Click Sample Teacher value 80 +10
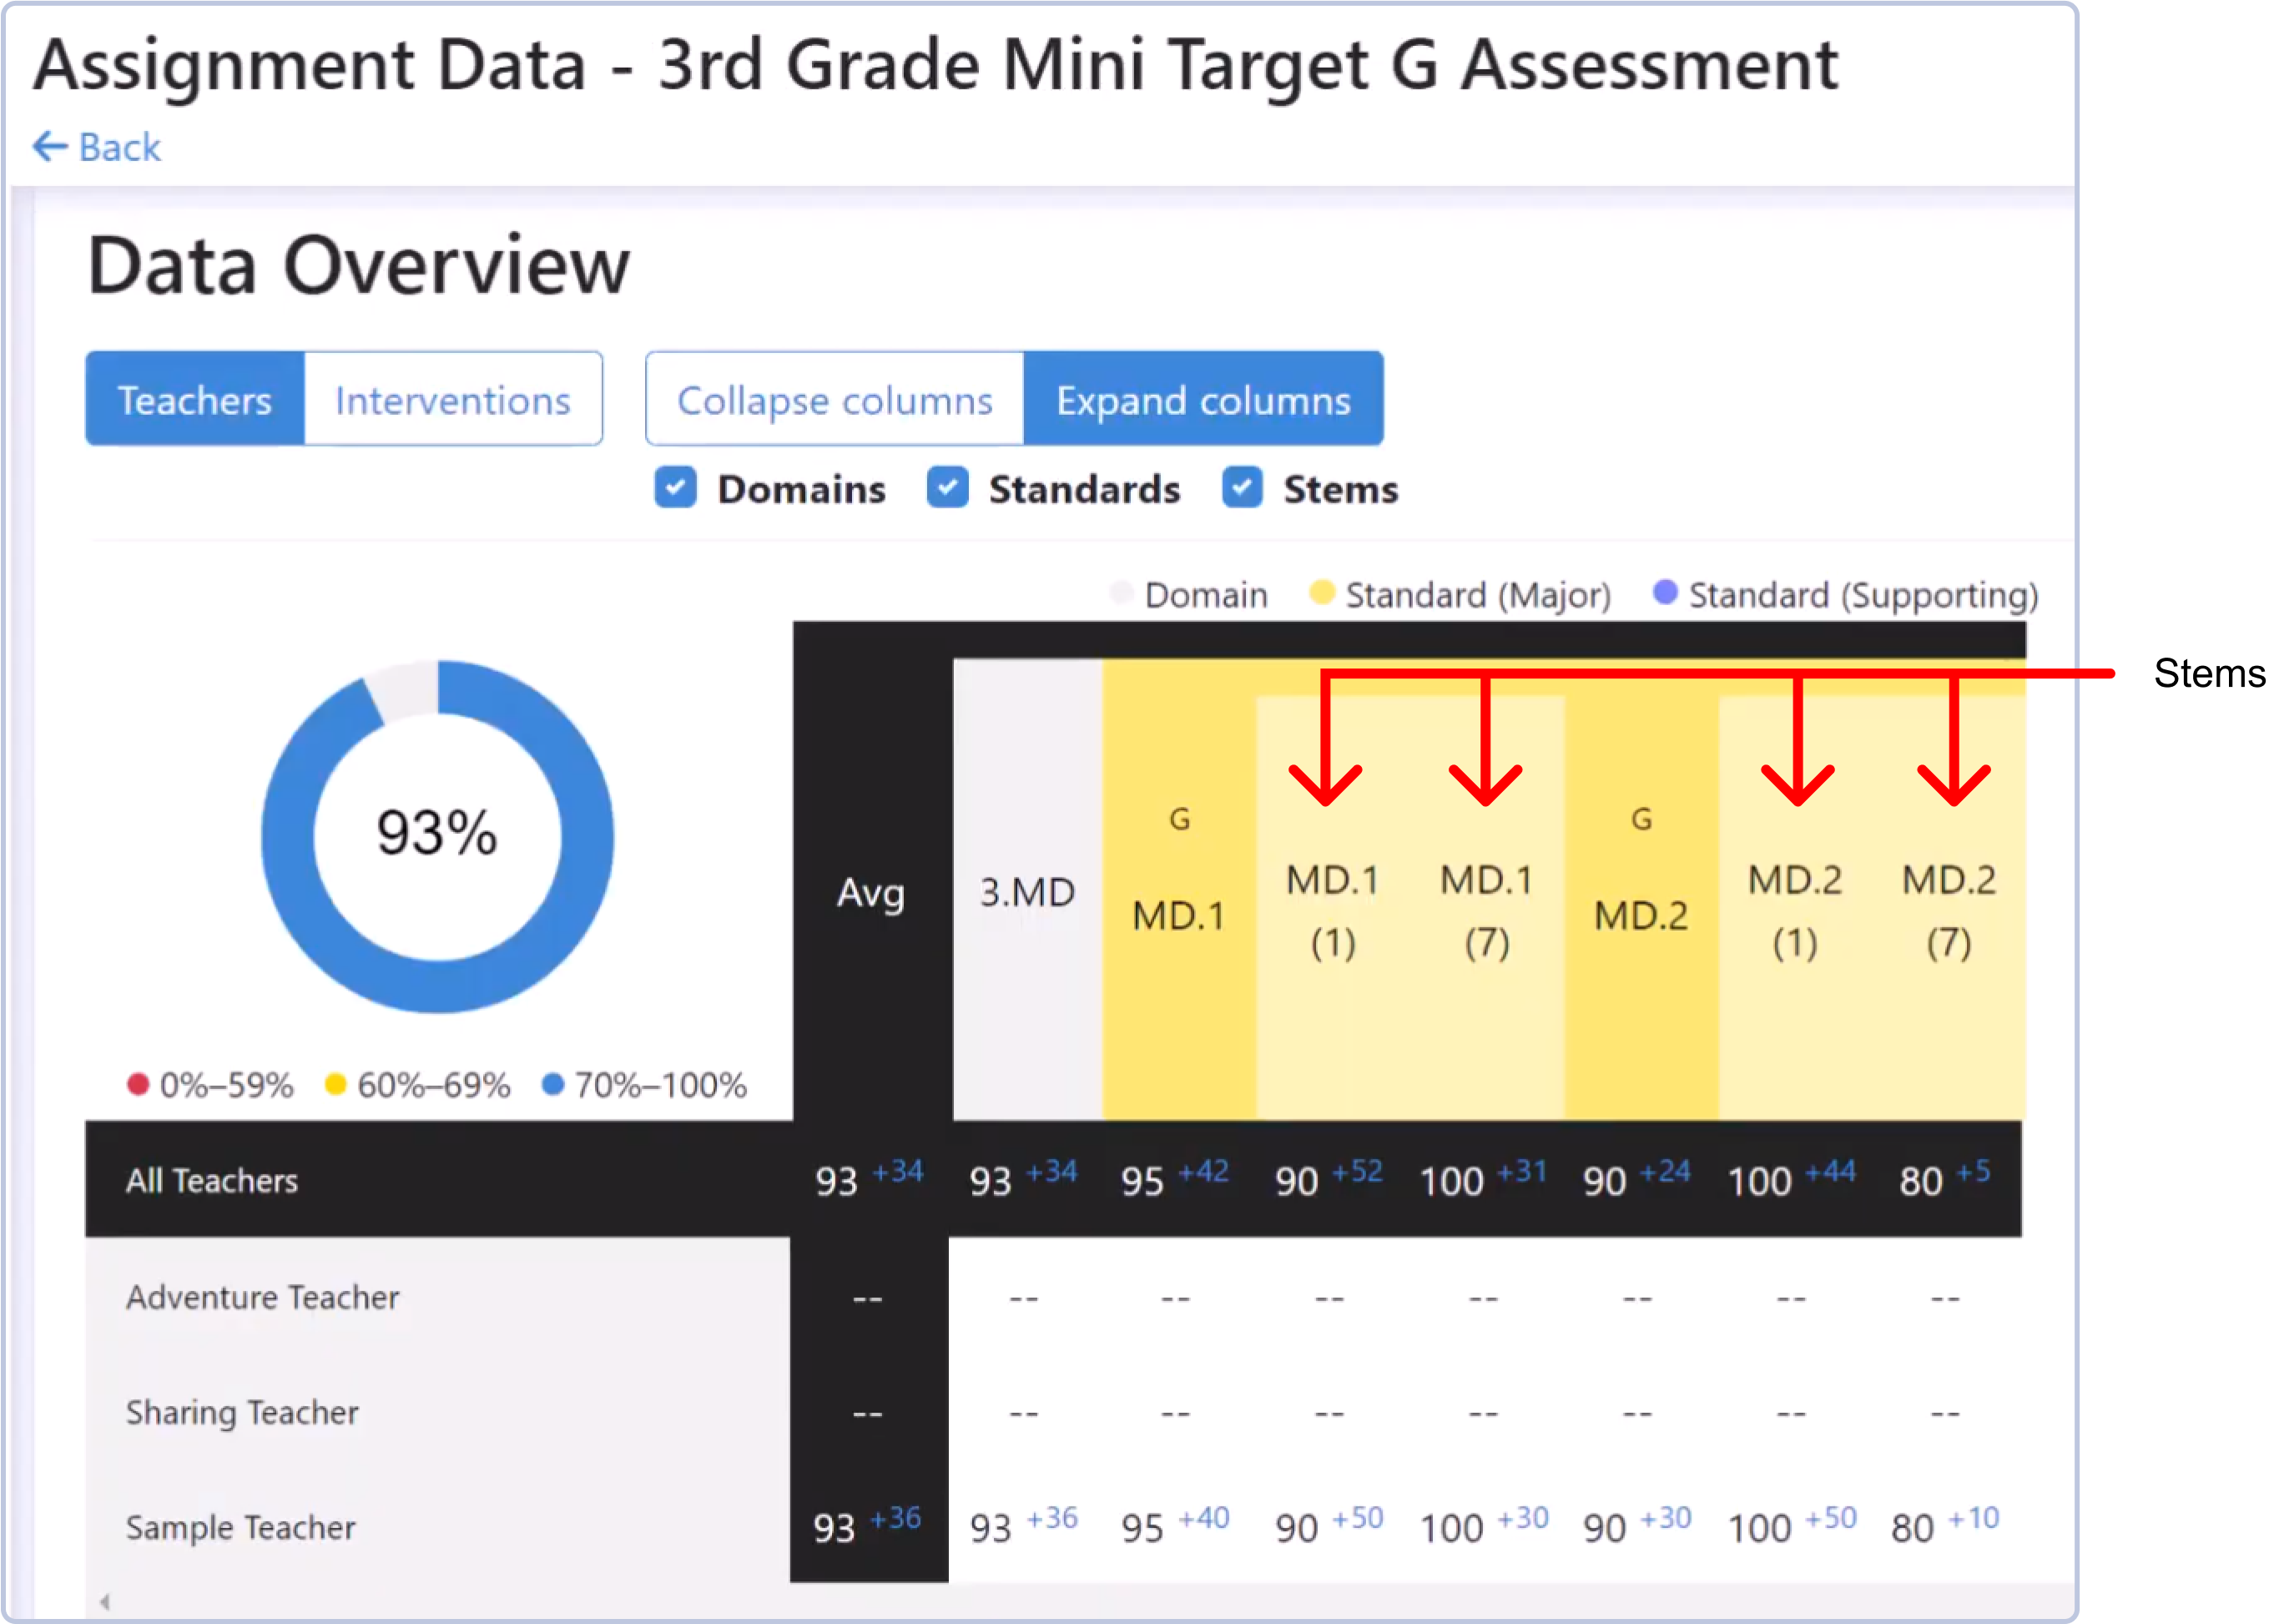This screenshot has height=1624, width=2269. (x=1945, y=1526)
